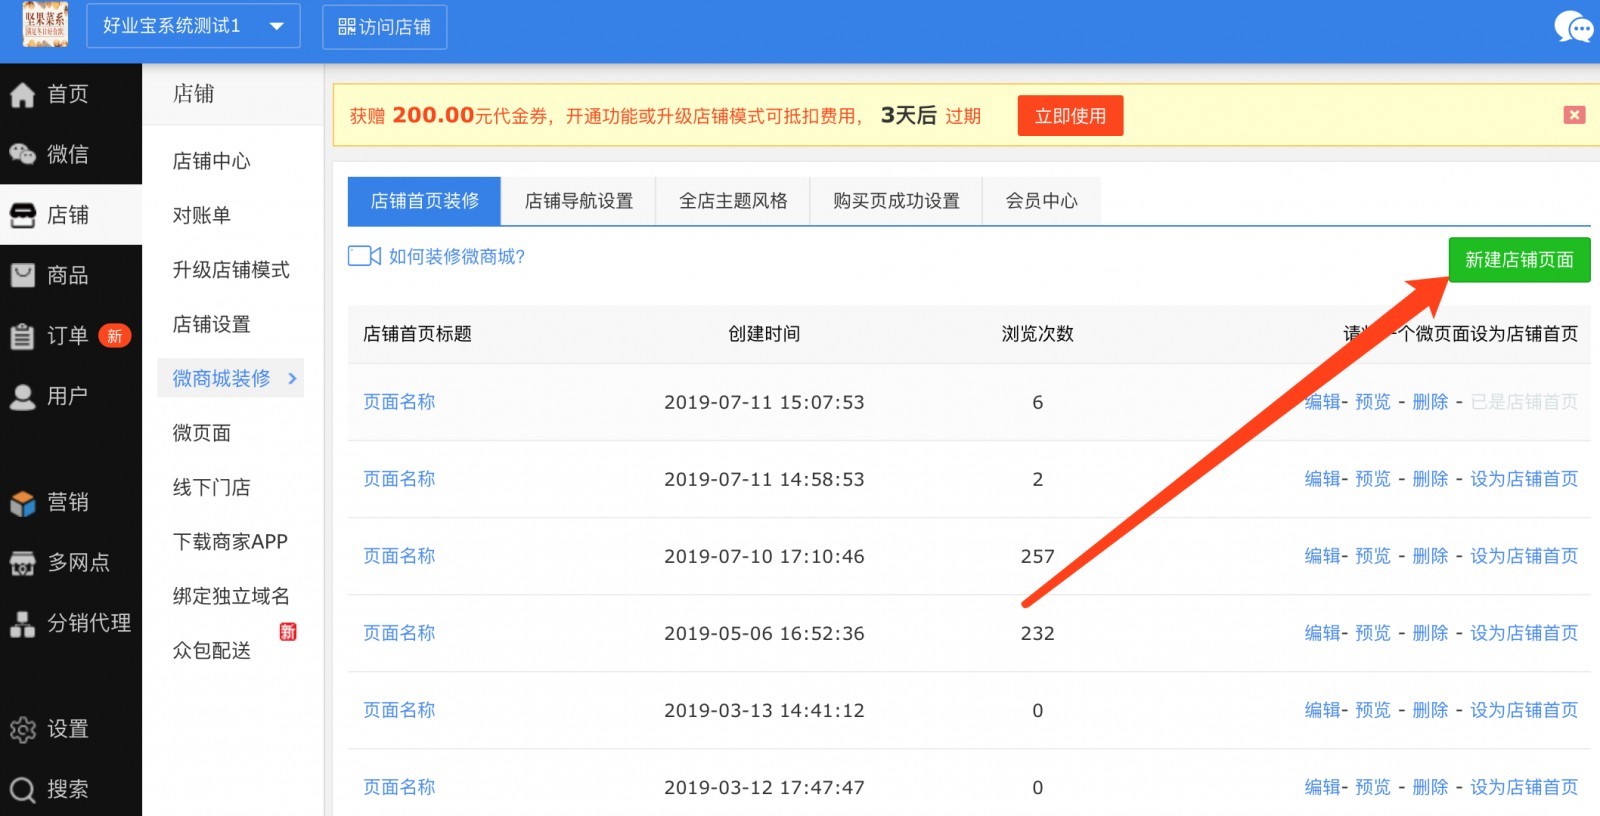This screenshot has height=816, width=1600.
Task: Open the 订单 orders clipboard icon
Action: pos(22,336)
